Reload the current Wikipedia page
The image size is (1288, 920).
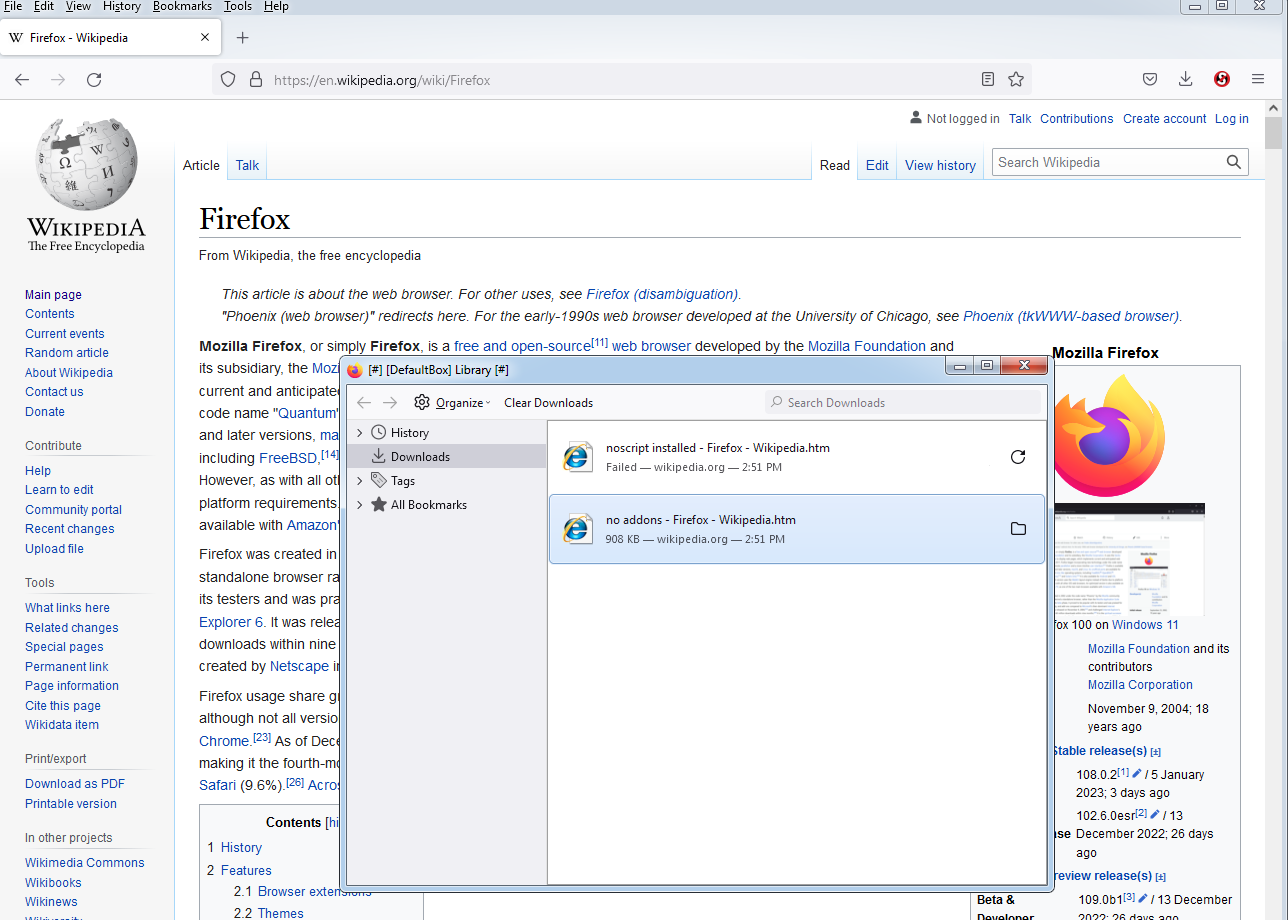93,79
